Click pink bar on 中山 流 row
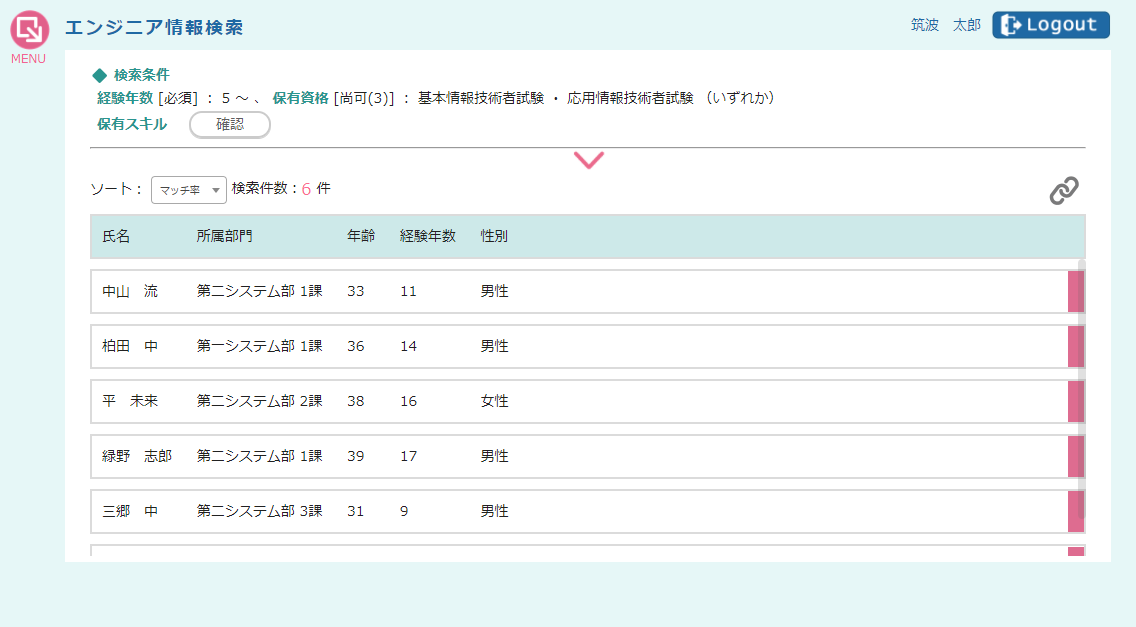 pyautogui.click(x=1076, y=291)
